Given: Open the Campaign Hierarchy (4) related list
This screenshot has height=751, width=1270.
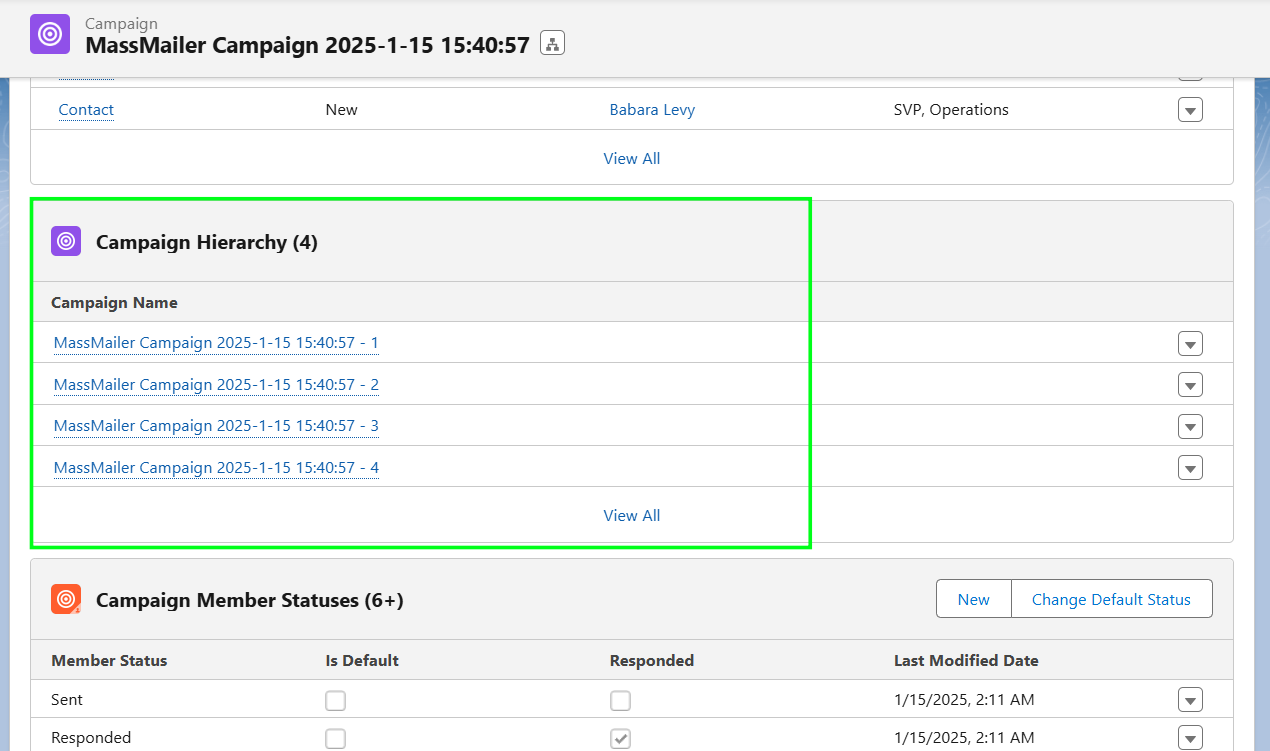Looking at the screenshot, I should click(207, 242).
